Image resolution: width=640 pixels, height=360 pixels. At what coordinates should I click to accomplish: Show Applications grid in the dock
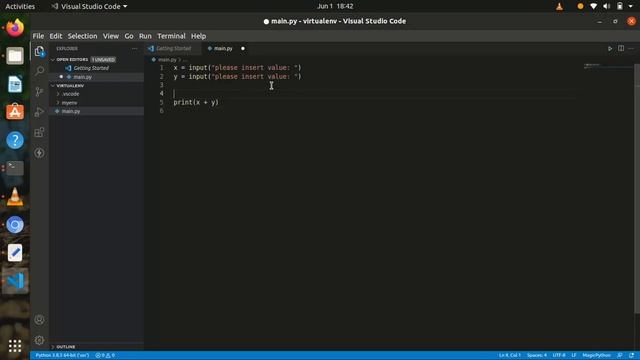[15, 346]
